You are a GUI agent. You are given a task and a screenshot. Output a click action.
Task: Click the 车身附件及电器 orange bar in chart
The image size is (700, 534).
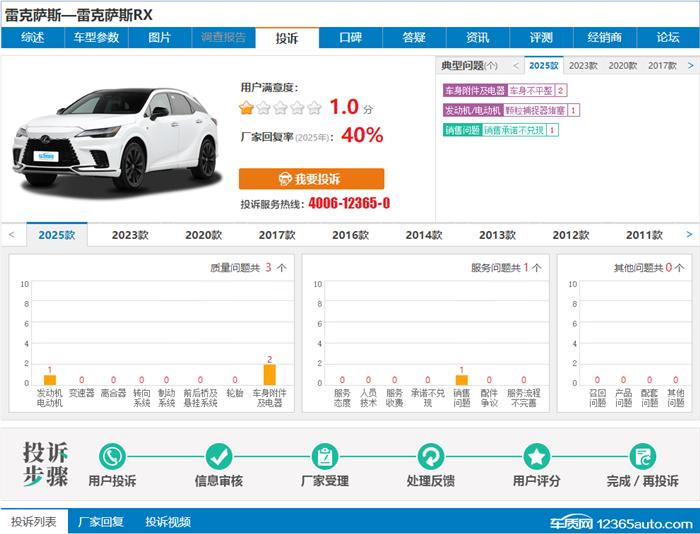(270, 375)
